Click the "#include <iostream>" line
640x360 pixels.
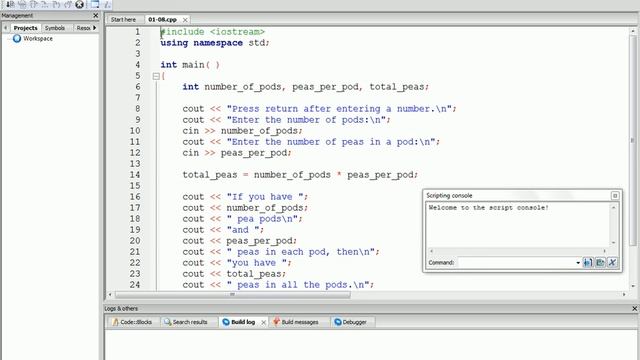pyautogui.click(x=212, y=32)
